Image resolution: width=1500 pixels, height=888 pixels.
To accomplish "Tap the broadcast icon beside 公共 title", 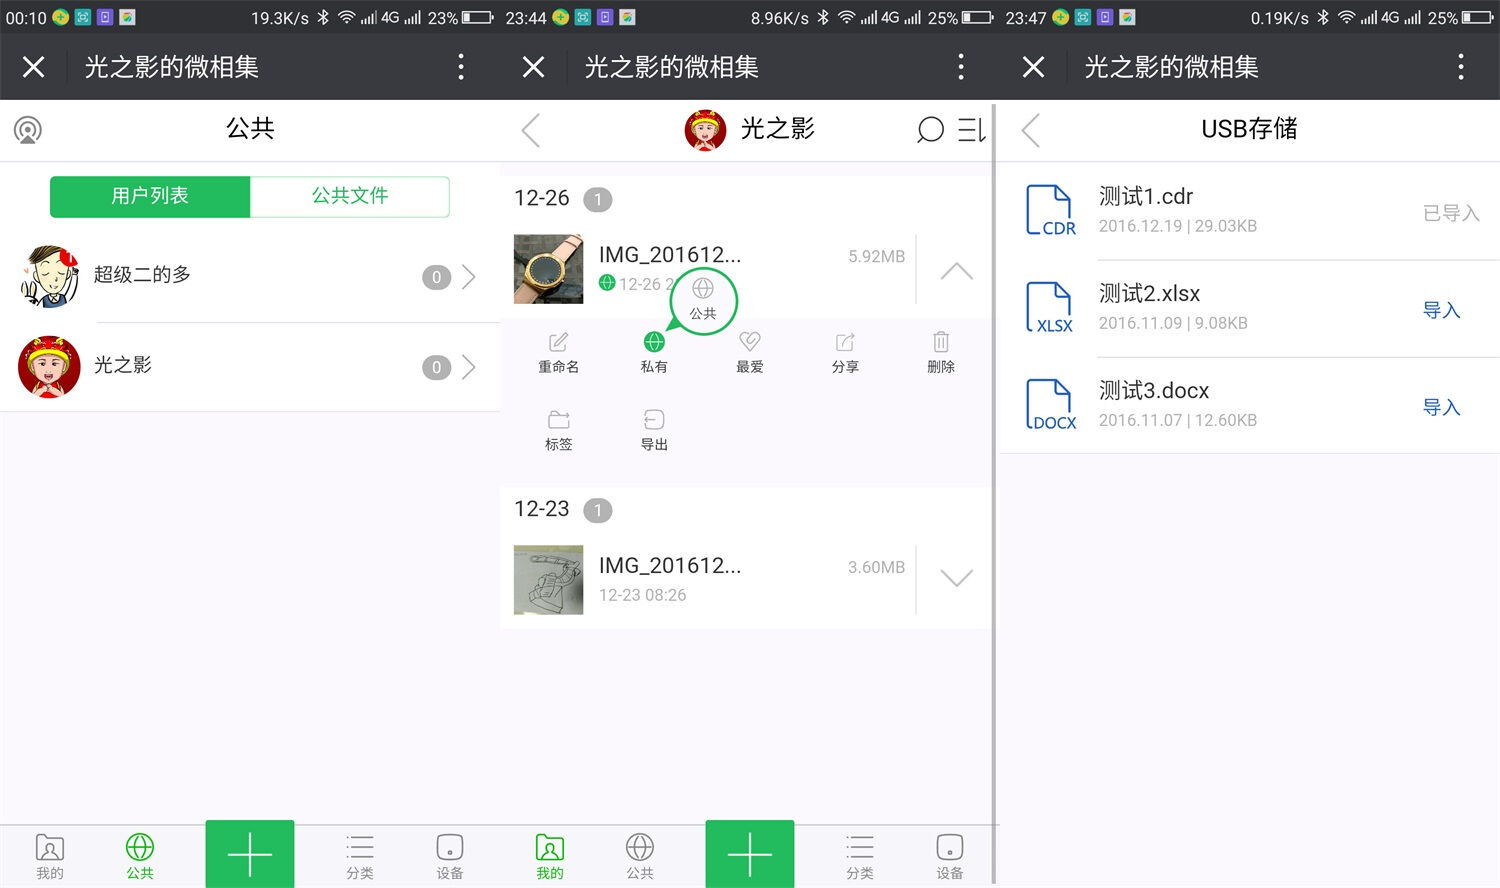I will (28, 130).
